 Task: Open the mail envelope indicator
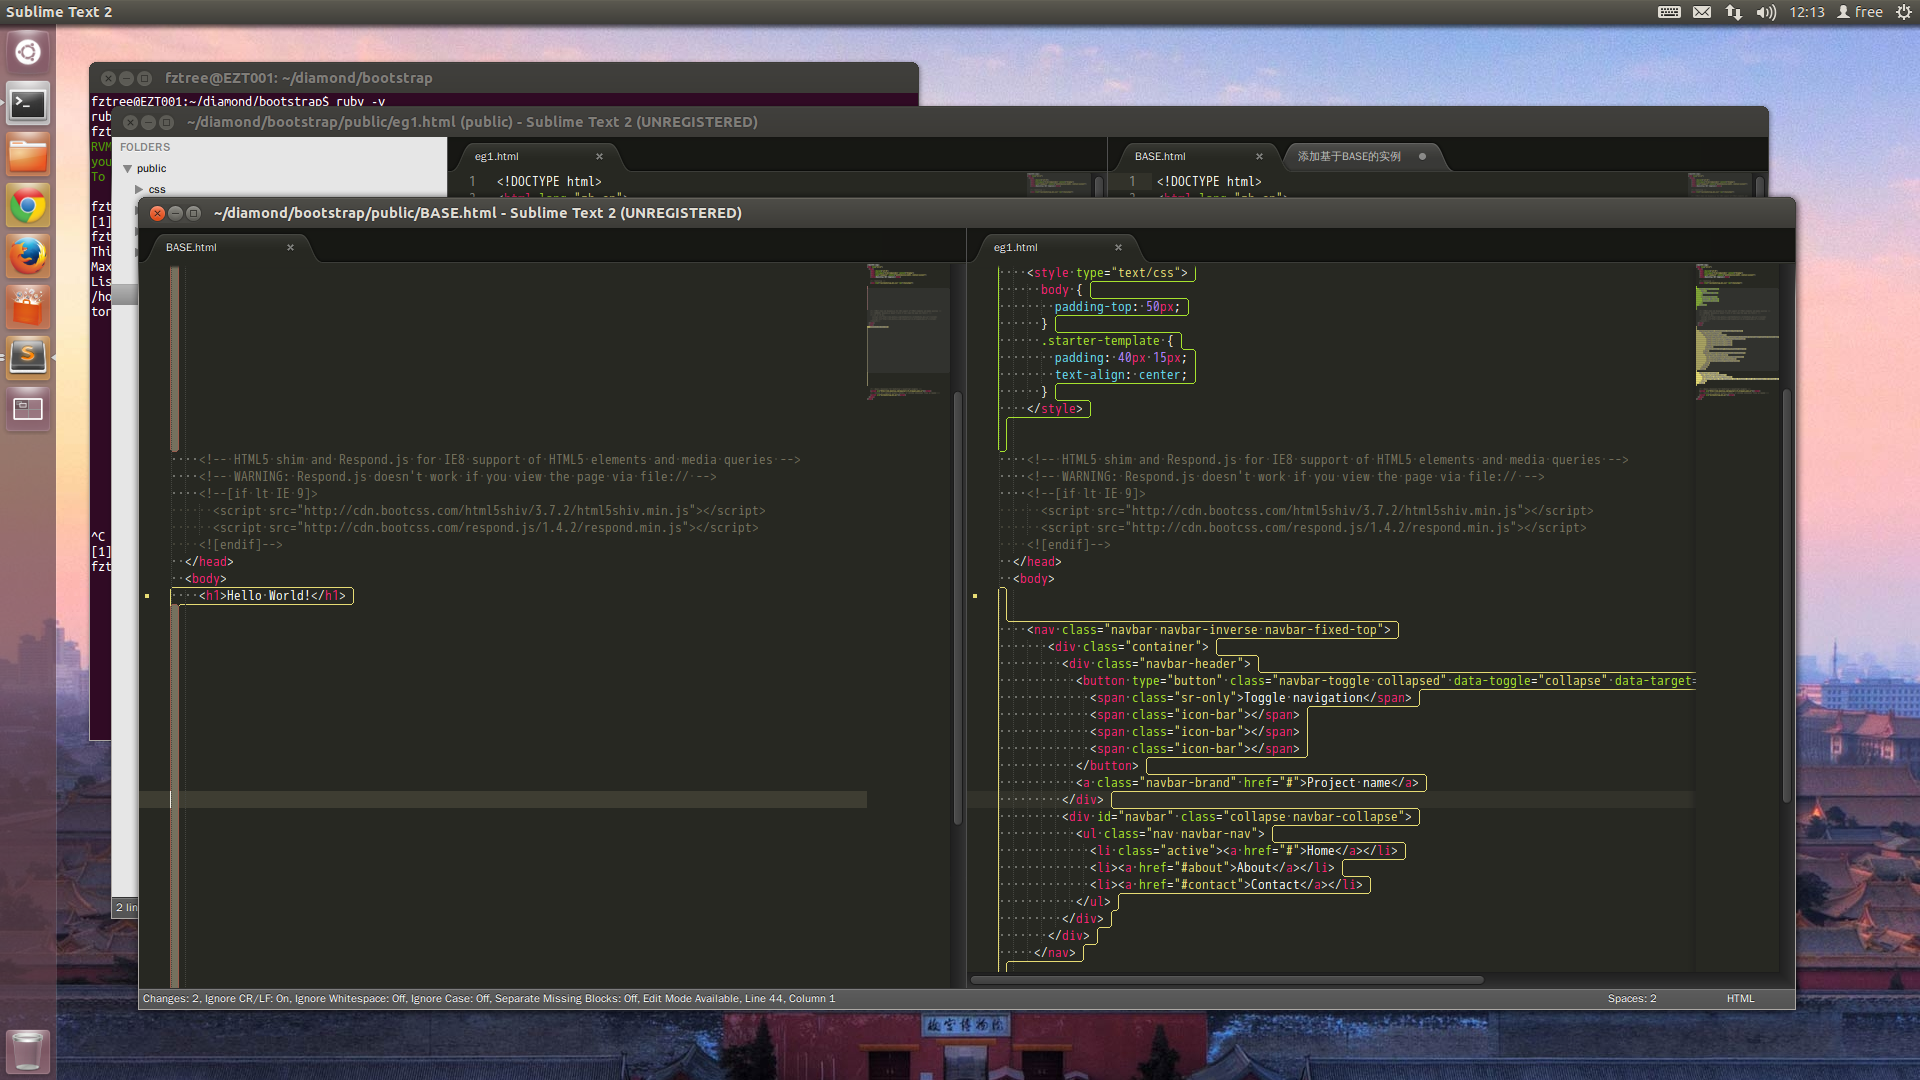click(1702, 12)
